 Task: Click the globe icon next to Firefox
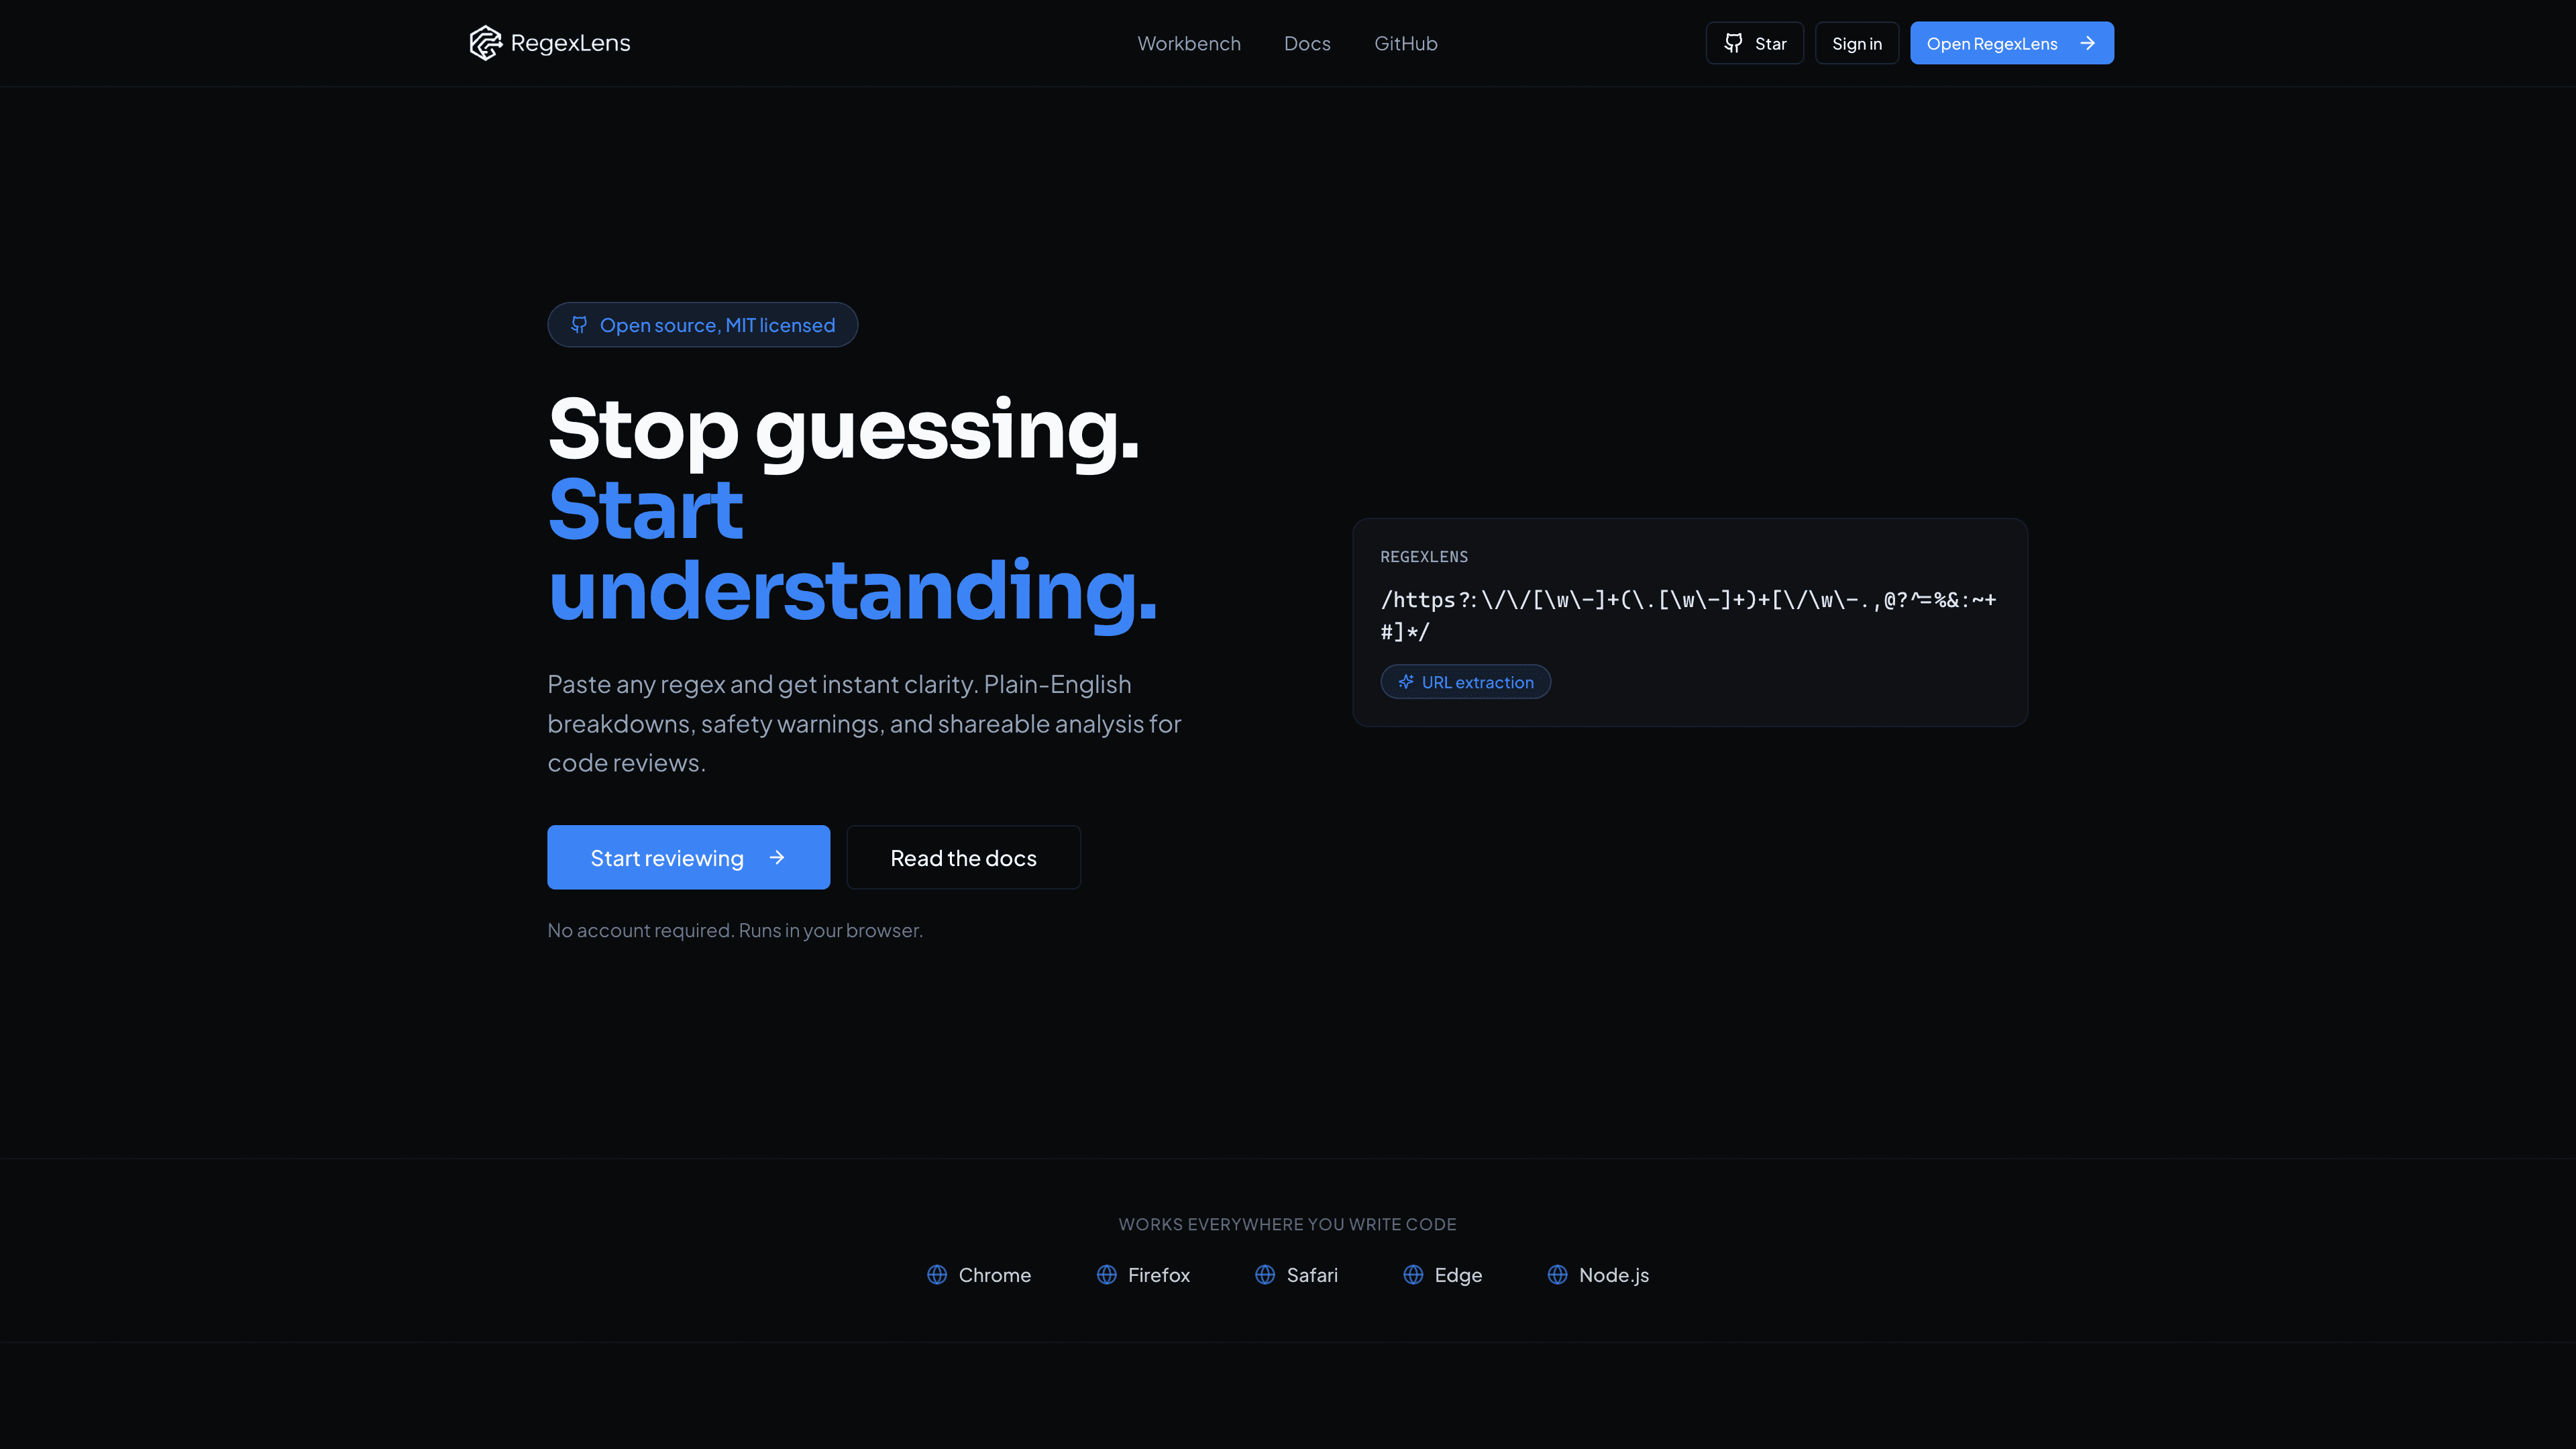click(1107, 1275)
